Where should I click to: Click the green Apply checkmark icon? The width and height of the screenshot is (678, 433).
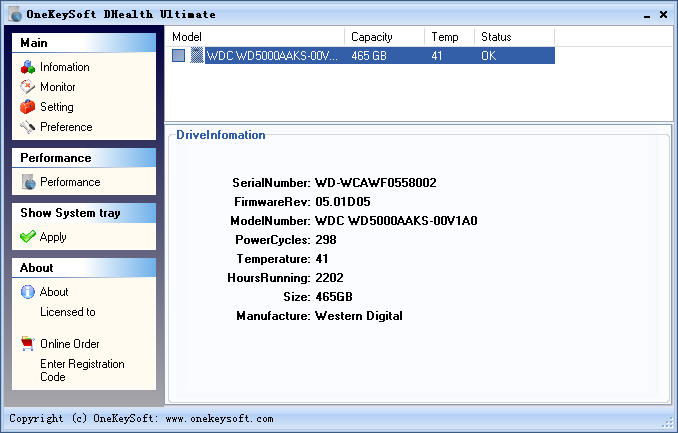pos(28,237)
